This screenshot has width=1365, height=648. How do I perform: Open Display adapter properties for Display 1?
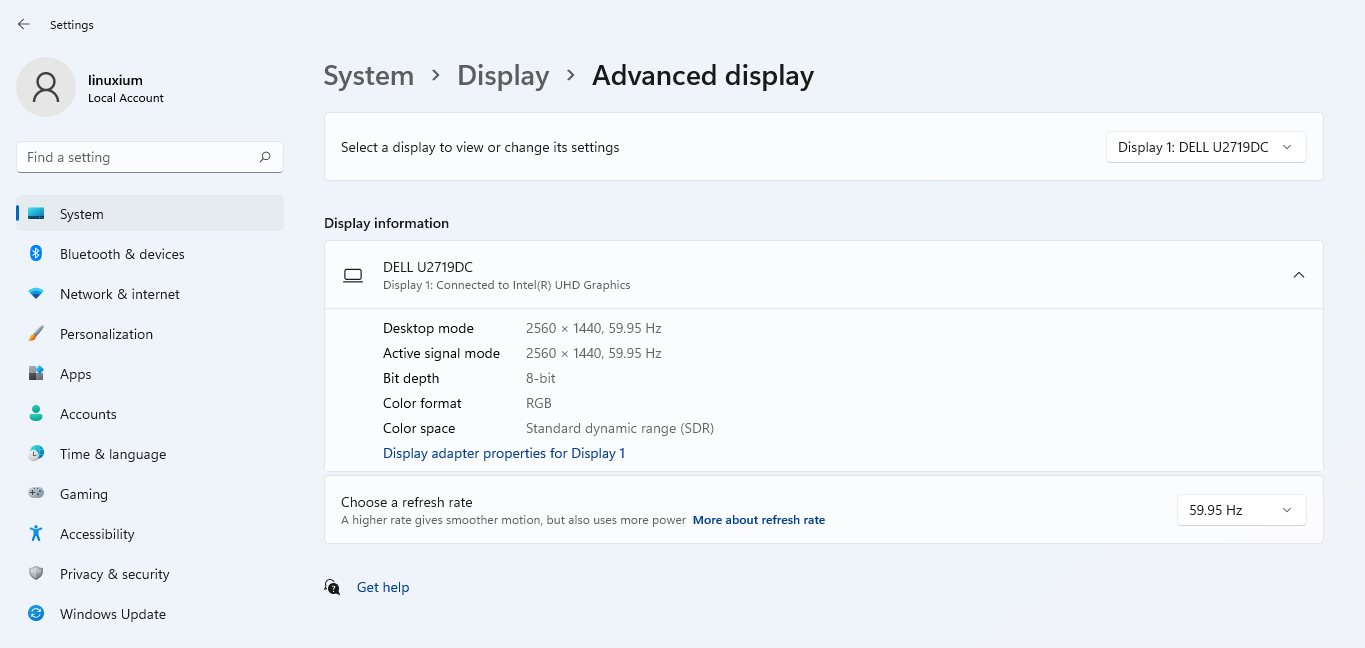coord(504,453)
